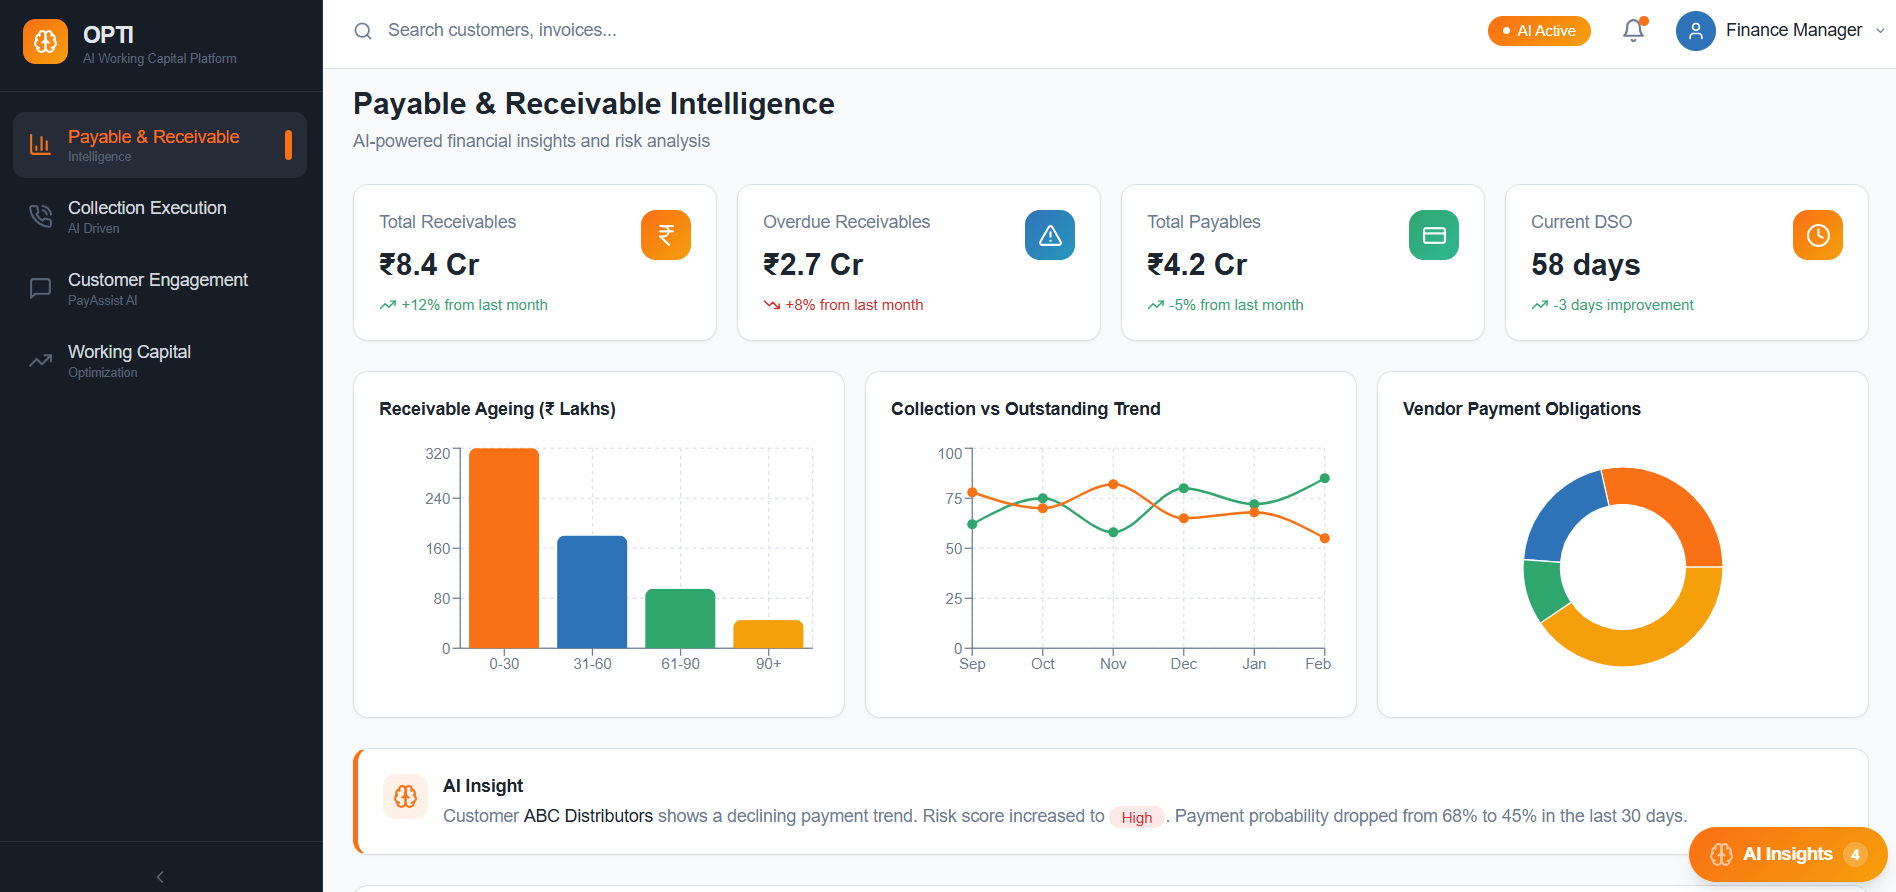
Task: Select Working Capital Optimization menu item
Action: point(160,360)
